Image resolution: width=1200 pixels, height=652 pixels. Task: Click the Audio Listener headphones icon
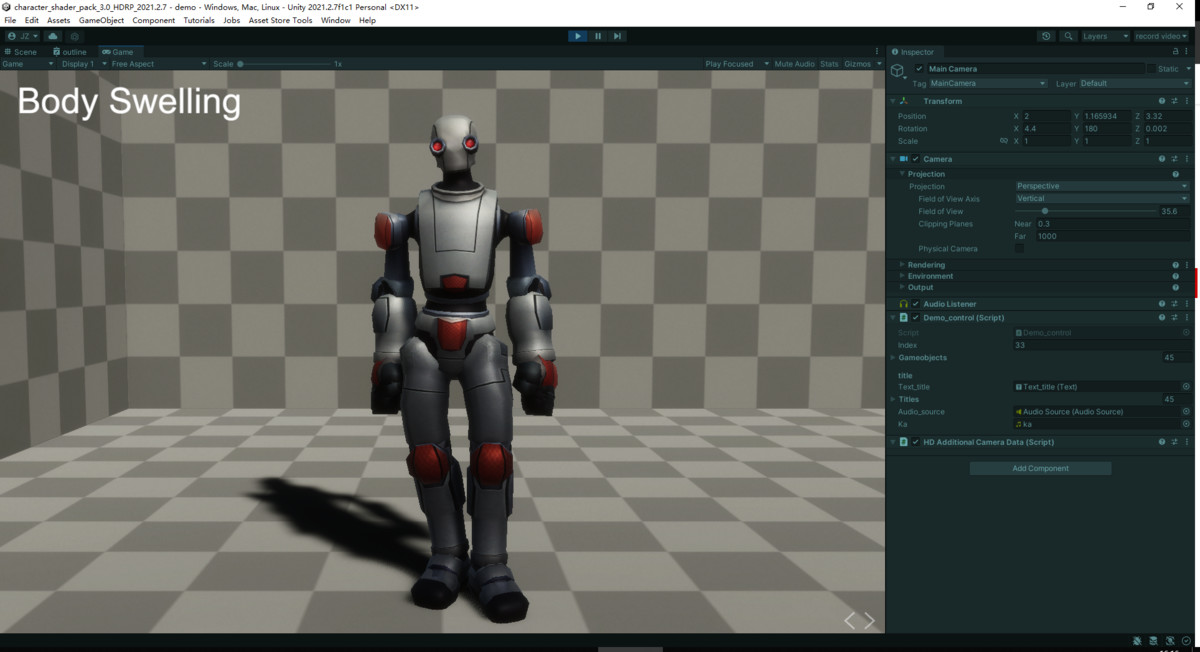[903, 303]
